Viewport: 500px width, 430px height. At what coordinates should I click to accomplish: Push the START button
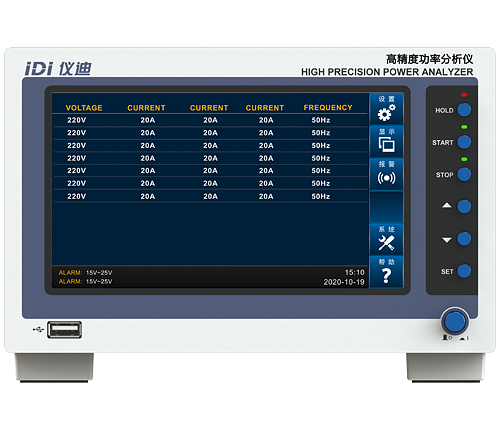click(x=464, y=142)
